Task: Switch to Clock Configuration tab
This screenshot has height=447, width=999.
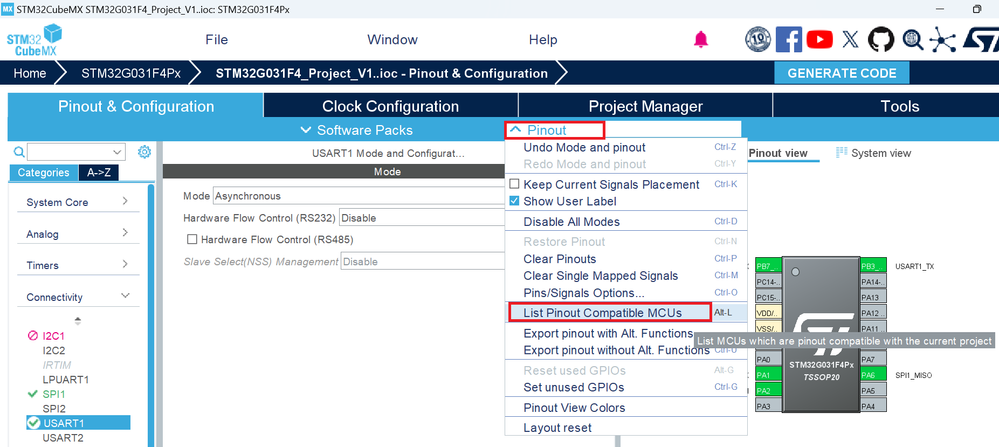Action: [391, 106]
